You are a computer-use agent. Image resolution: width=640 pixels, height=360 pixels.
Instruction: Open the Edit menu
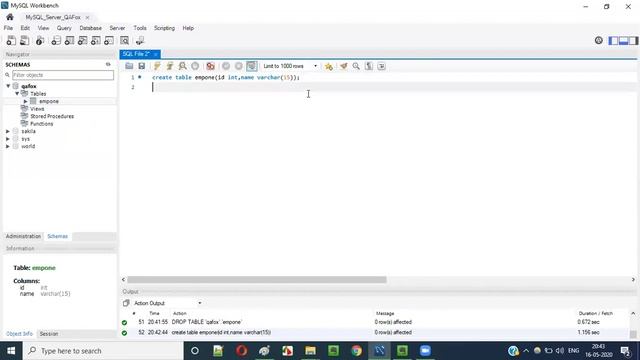point(25,28)
